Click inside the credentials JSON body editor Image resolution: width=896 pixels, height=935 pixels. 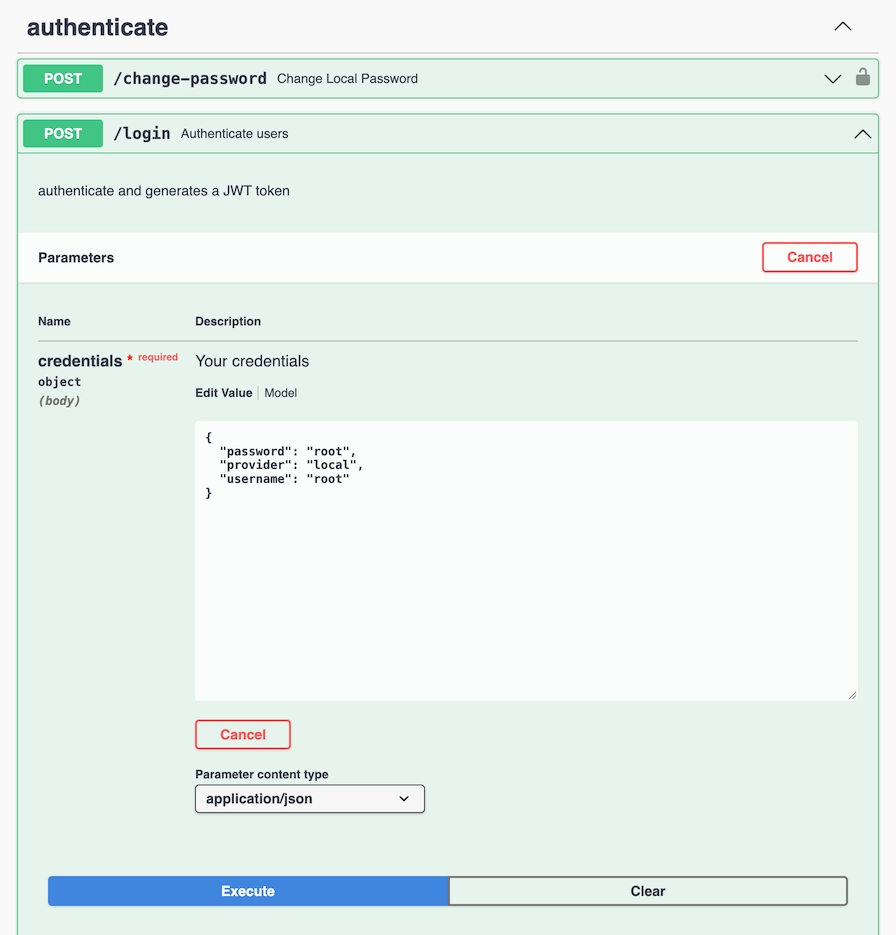[x=526, y=561]
